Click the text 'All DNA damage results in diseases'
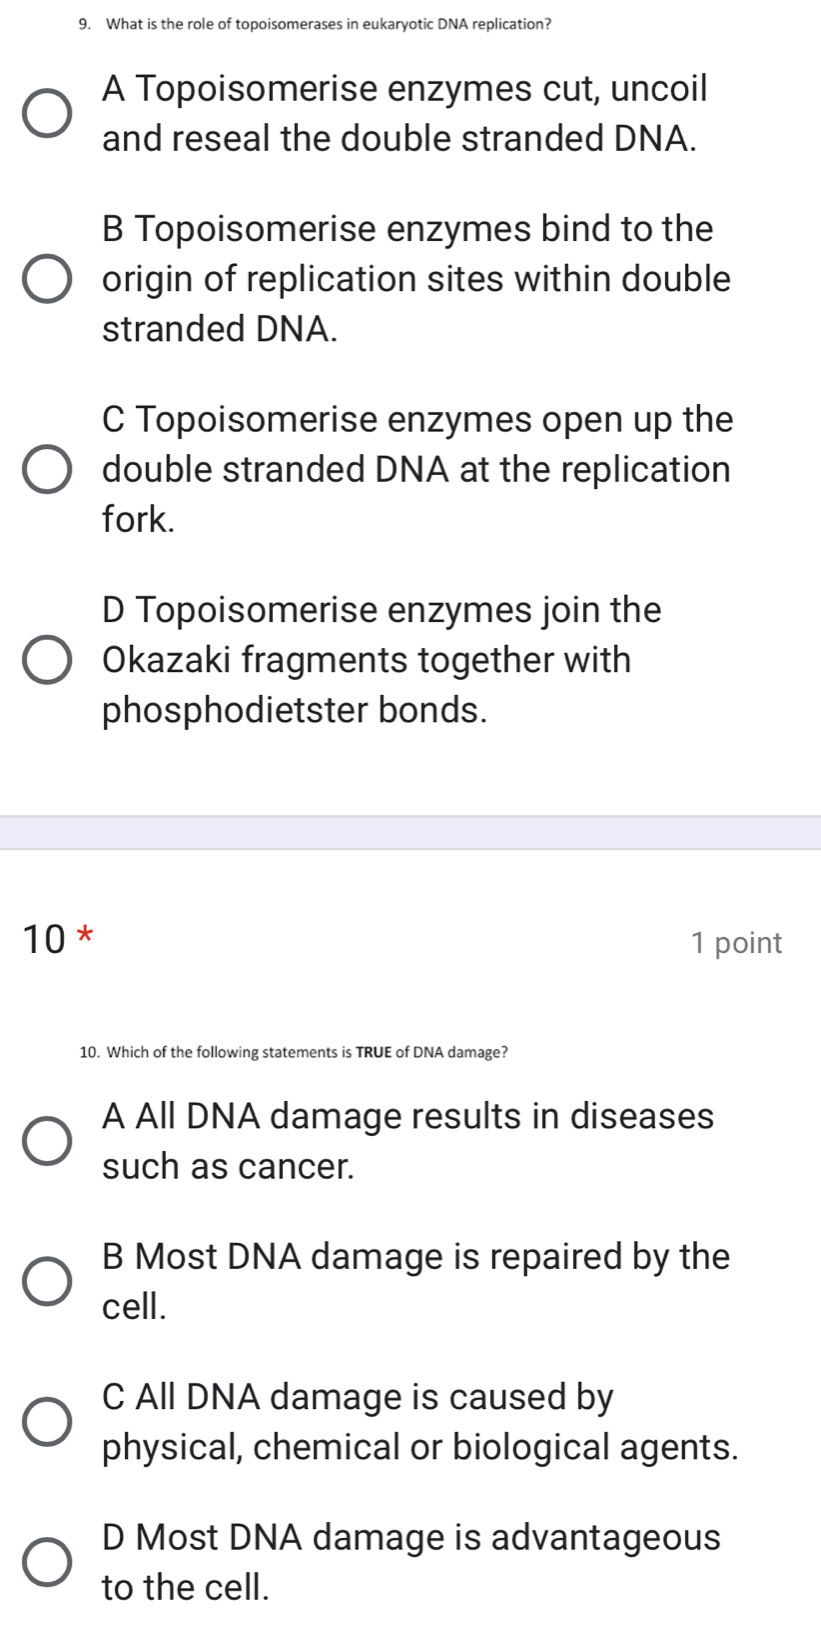Screen dimensions: 821x1638 coord(408,1116)
